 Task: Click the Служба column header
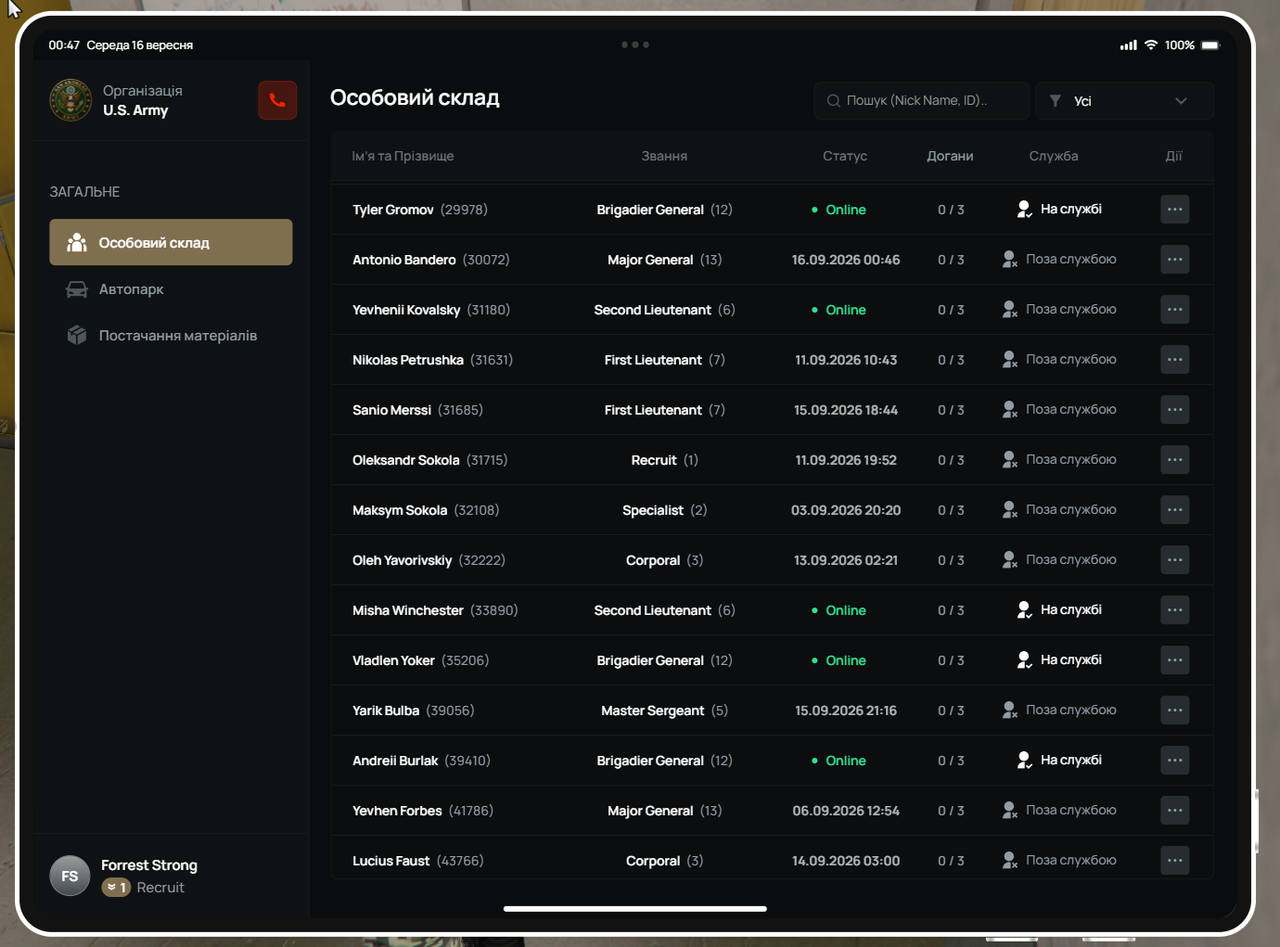(1054, 156)
